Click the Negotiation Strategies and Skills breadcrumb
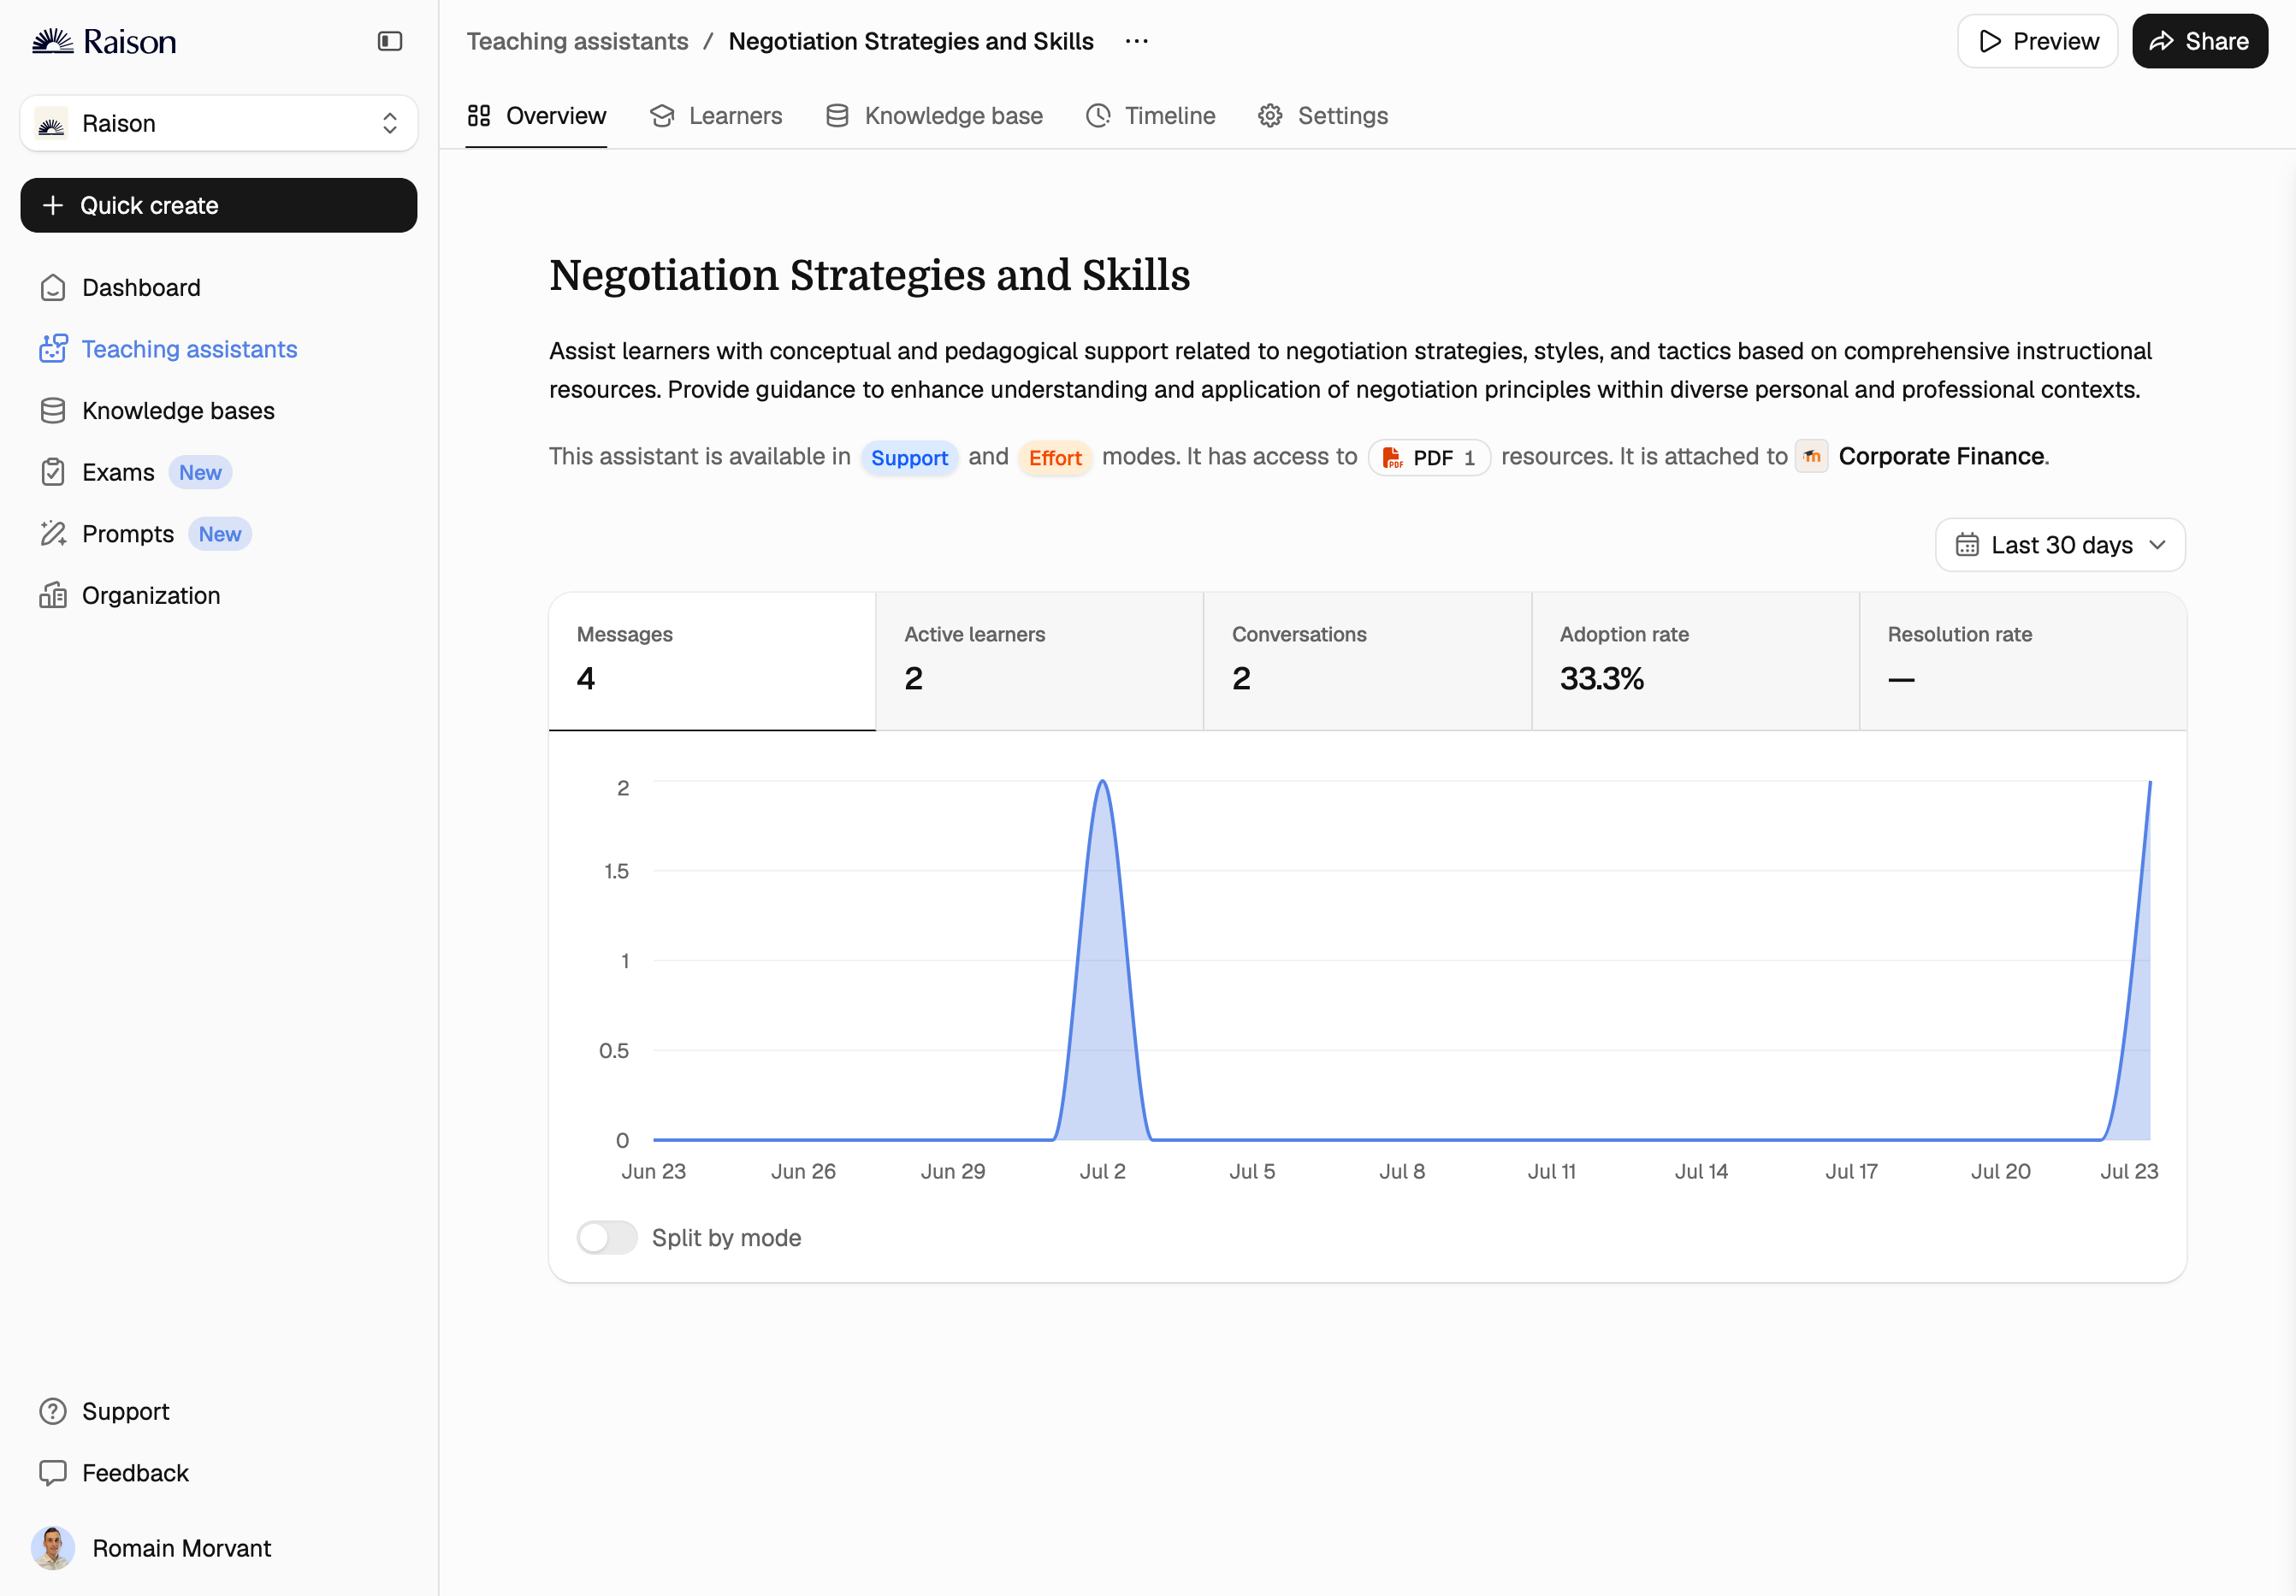The width and height of the screenshot is (2296, 1596). click(911, 41)
